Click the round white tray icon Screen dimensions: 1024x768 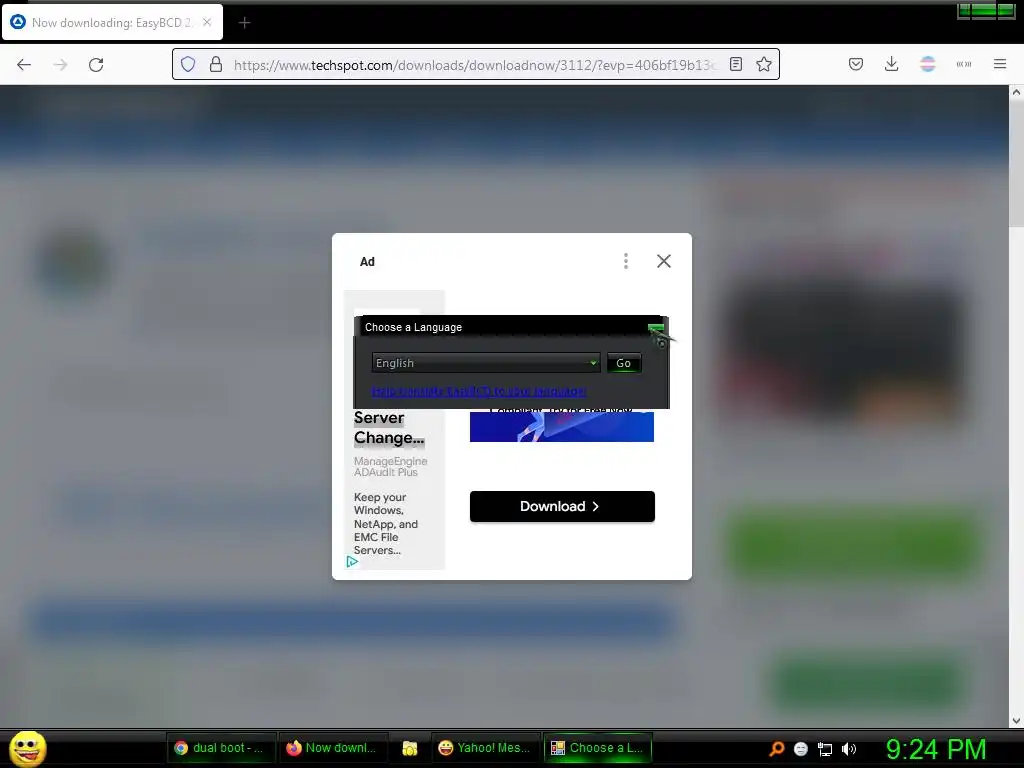coord(801,749)
